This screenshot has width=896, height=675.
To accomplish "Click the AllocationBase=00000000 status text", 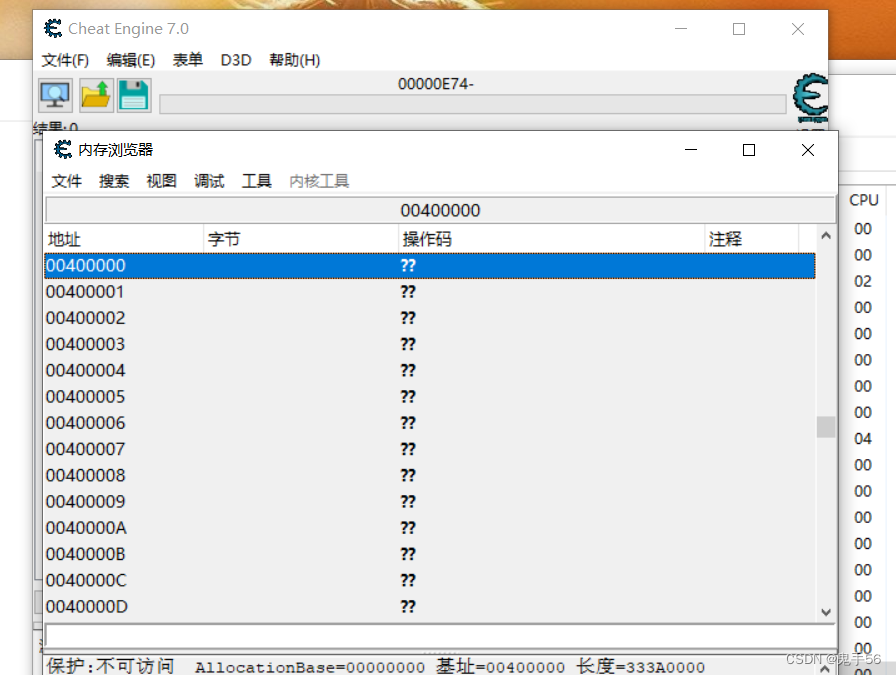I will coord(310,667).
